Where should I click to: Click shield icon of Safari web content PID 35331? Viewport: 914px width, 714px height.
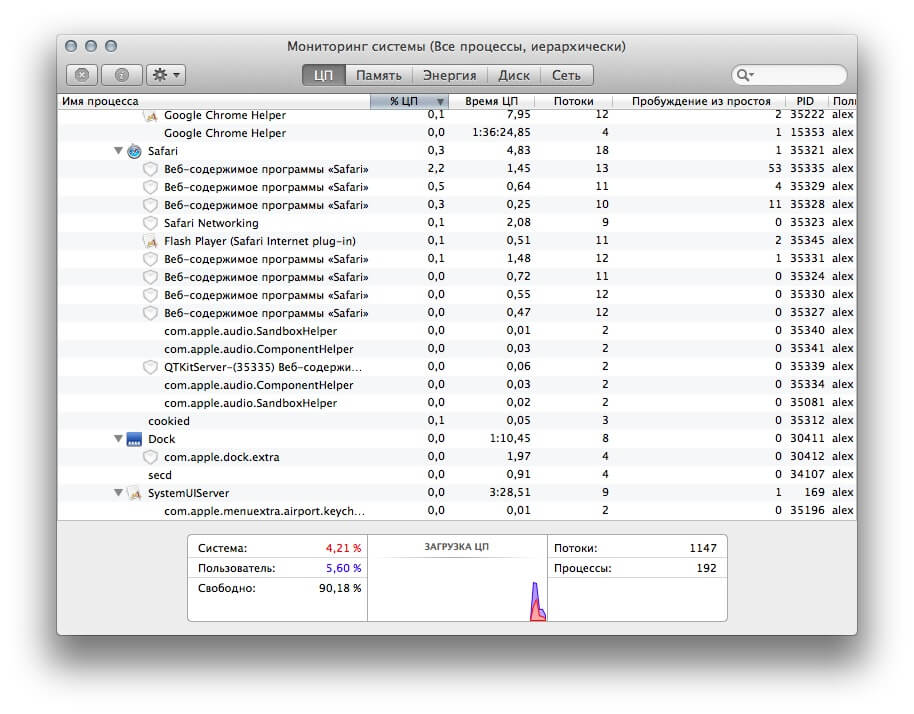[x=150, y=259]
